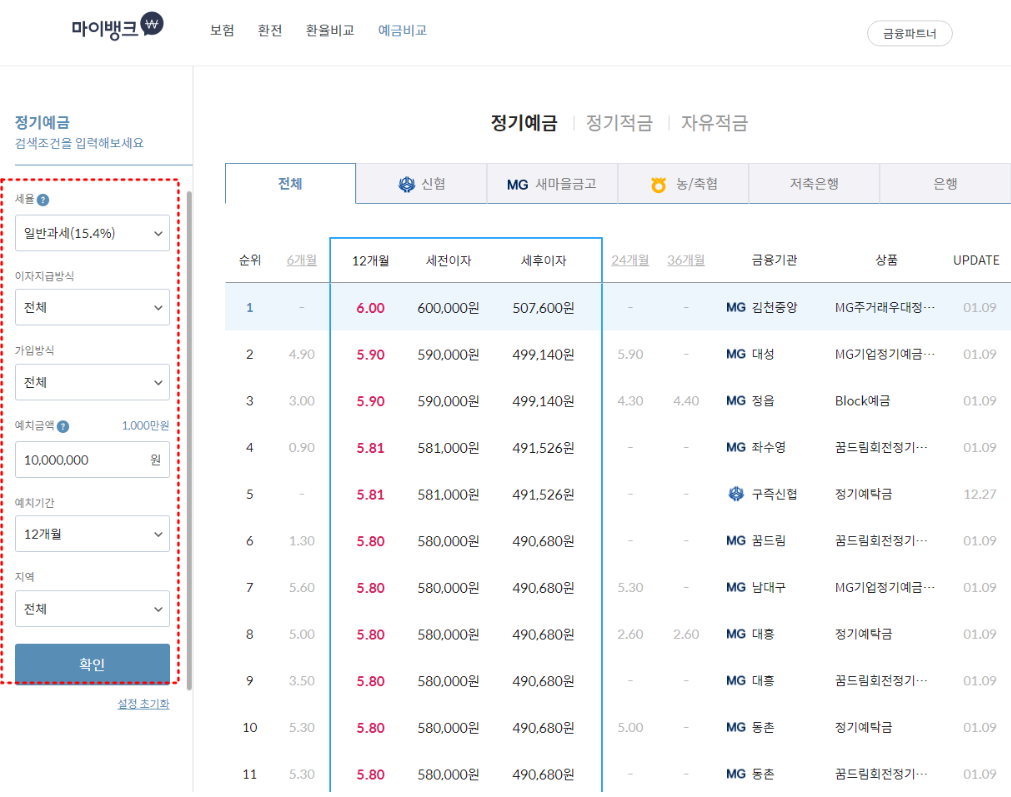Image resolution: width=1011 pixels, height=797 pixels.
Task: Open the 환율비교 menu
Action: (330, 30)
